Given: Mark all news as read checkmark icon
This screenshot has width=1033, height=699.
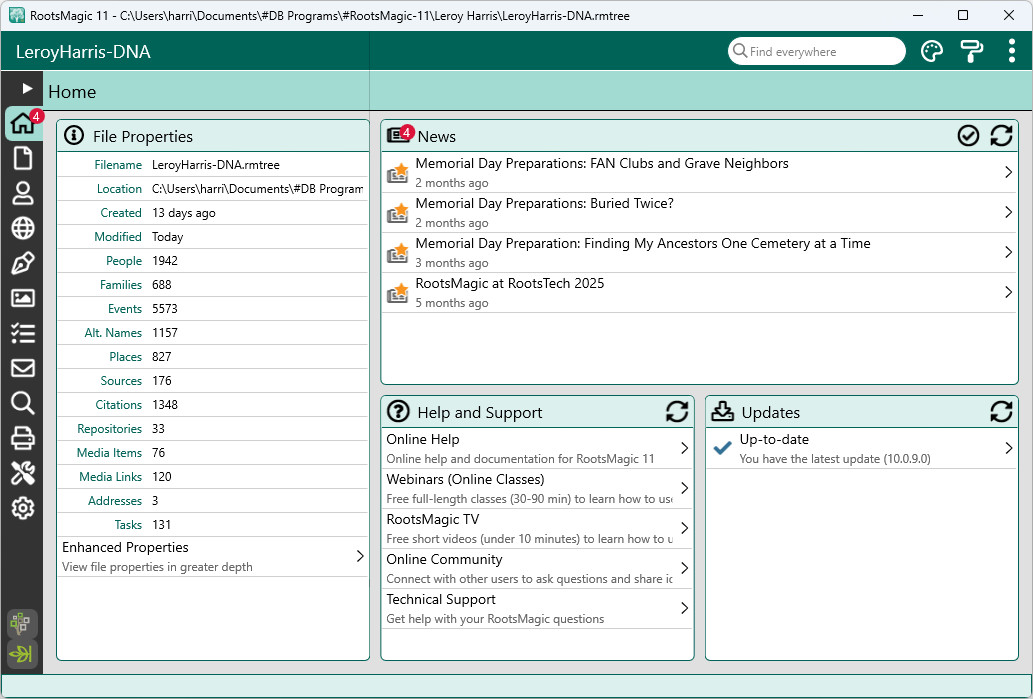Looking at the screenshot, I should [968, 136].
